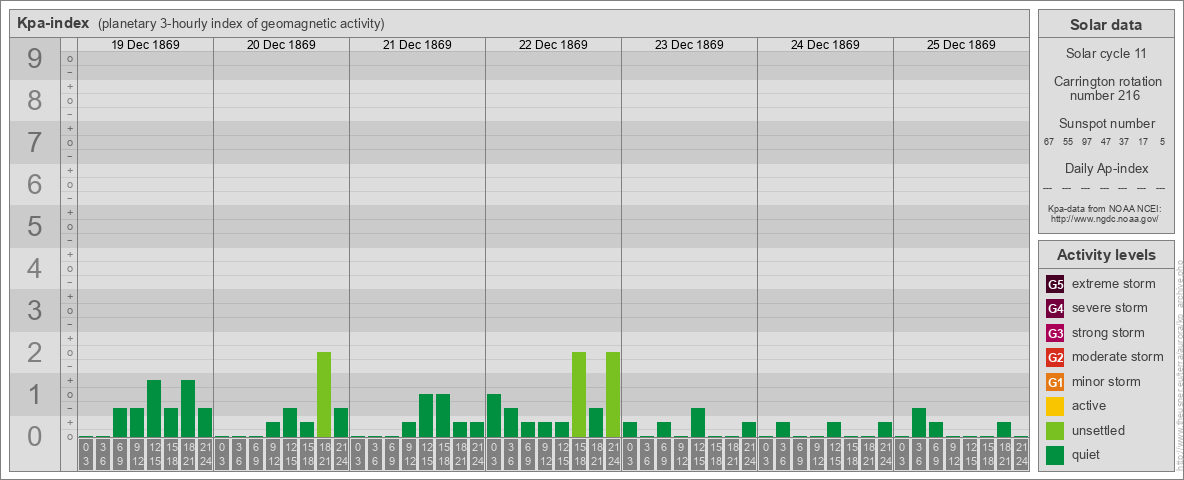Click the Kp level 0 axis label
The height and width of the screenshot is (480, 1184).
[x=35, y=436]
